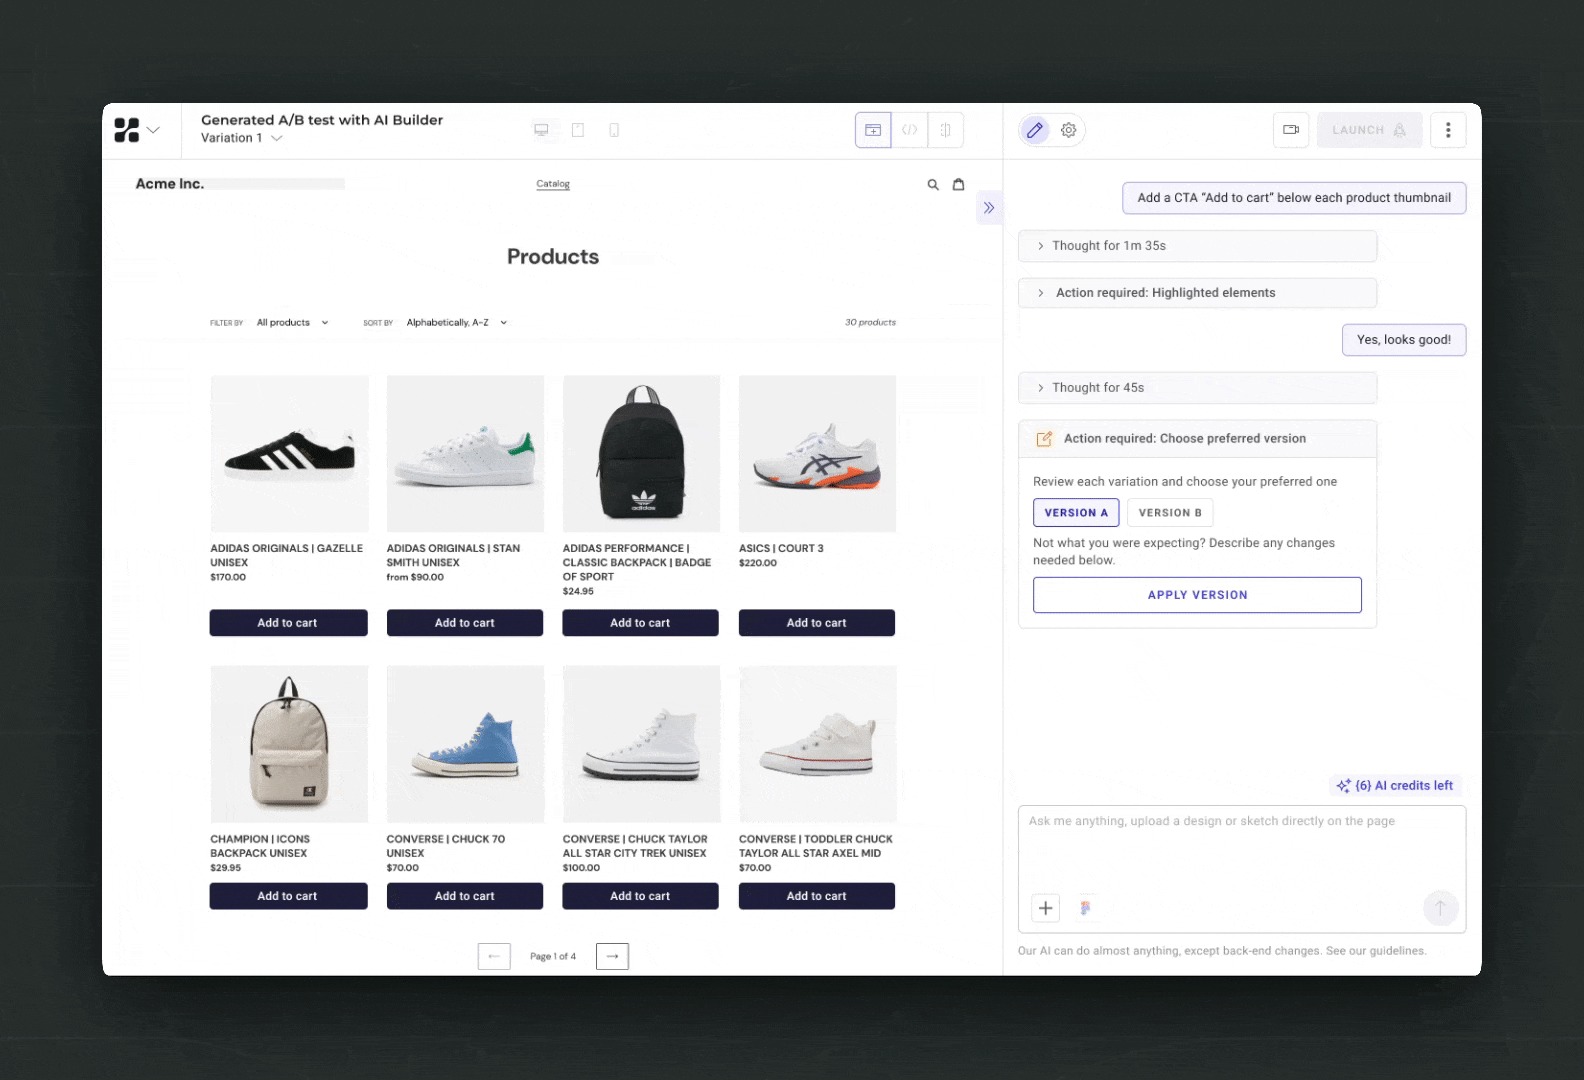
Task: Expand the Variation 1 dropdown
Action: click(242, 138)
